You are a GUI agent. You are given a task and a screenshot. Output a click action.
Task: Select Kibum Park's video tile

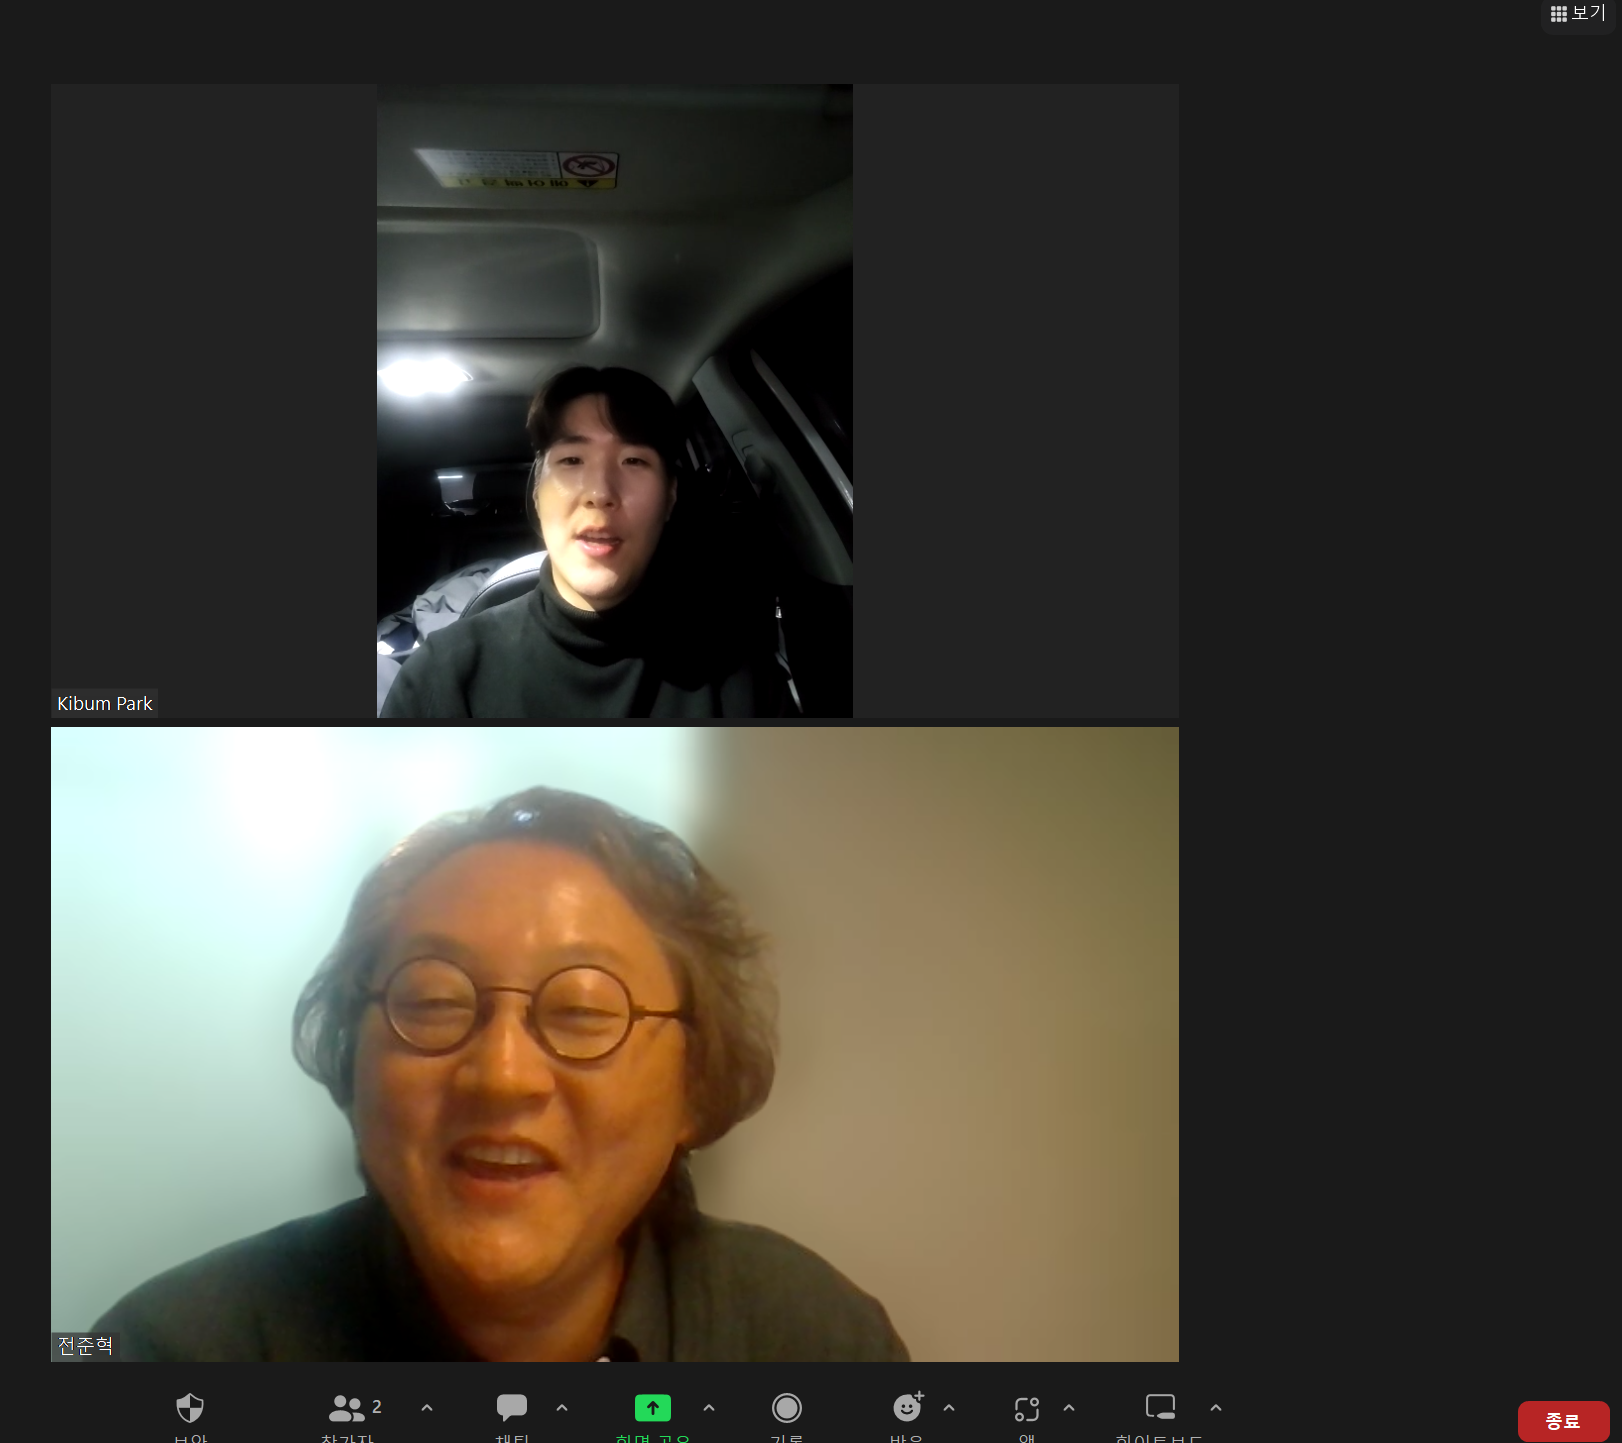pos(615,400)
